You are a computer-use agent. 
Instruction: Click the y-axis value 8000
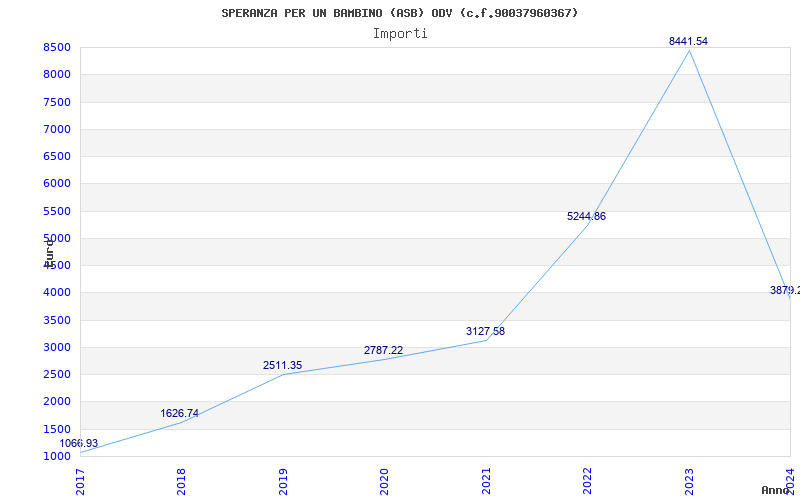pyautogui.click(x=57, y=74)
